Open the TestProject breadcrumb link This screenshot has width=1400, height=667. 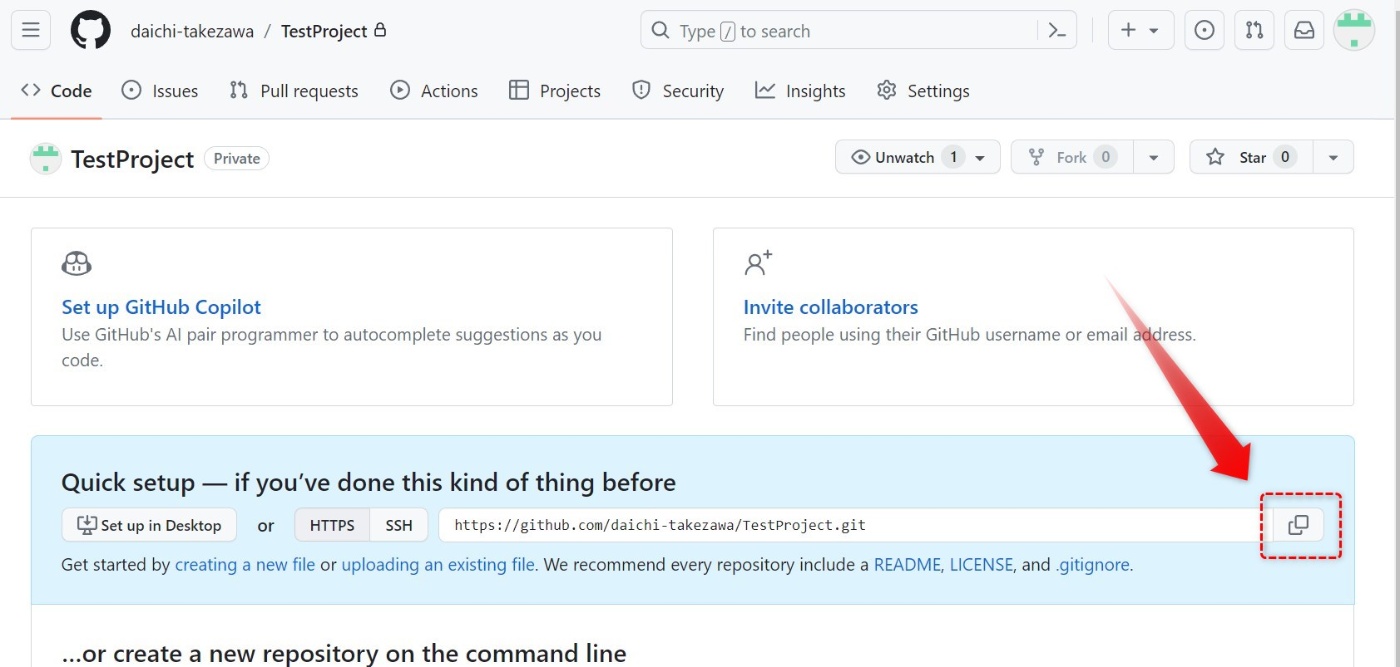(324, 31)
